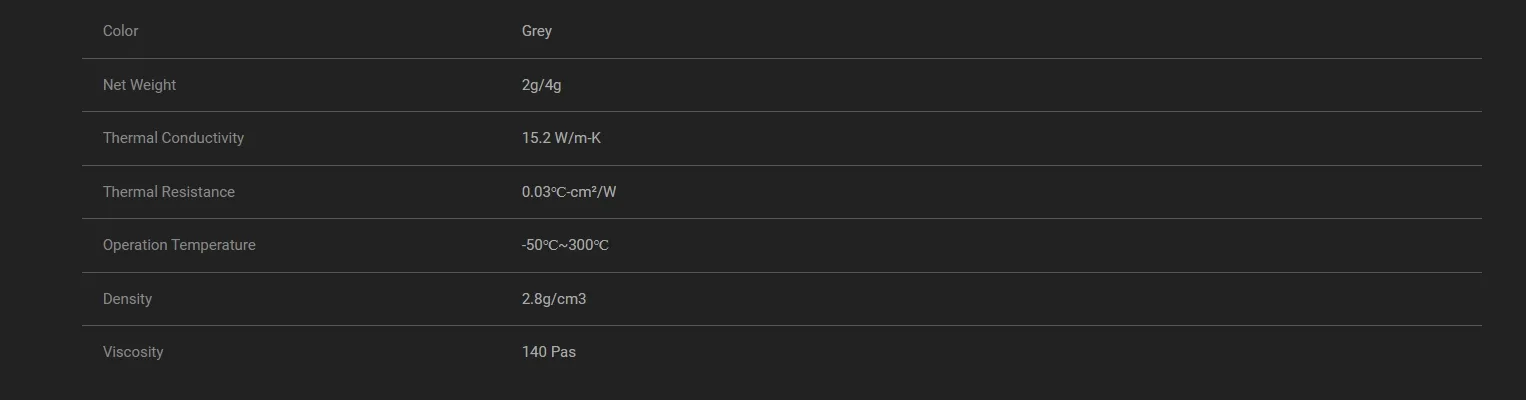Click the word 'Net' in Net Weight
The image size is (1526, 400).
[x=114, y=85]
